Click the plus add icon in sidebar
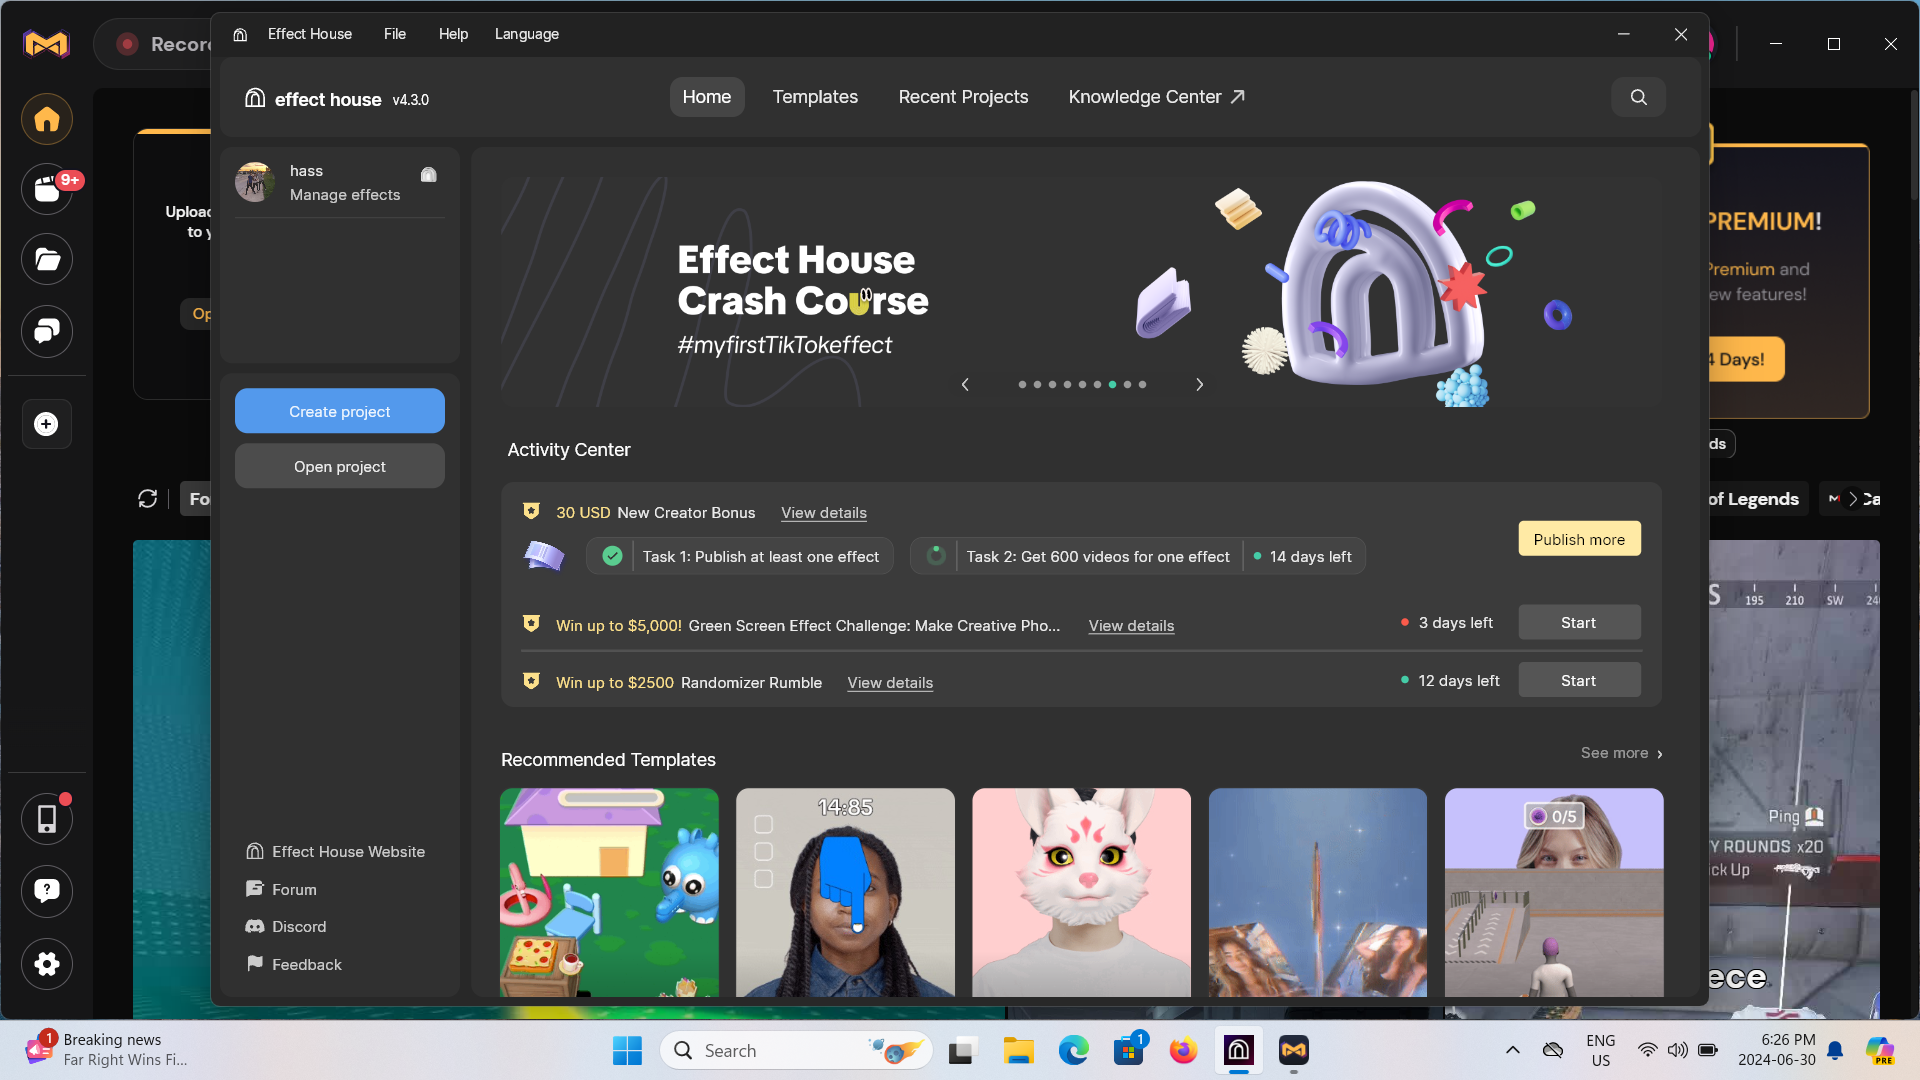This screenshot has height=1080, width=1920. pos(47,424)
